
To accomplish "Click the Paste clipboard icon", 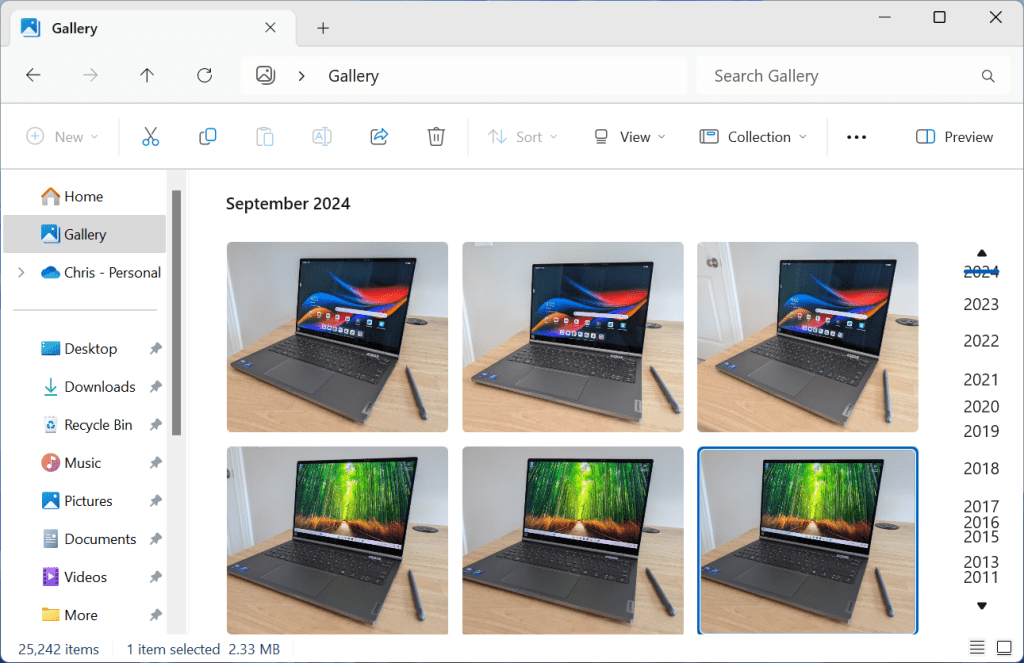I will [x=264, y=137].
